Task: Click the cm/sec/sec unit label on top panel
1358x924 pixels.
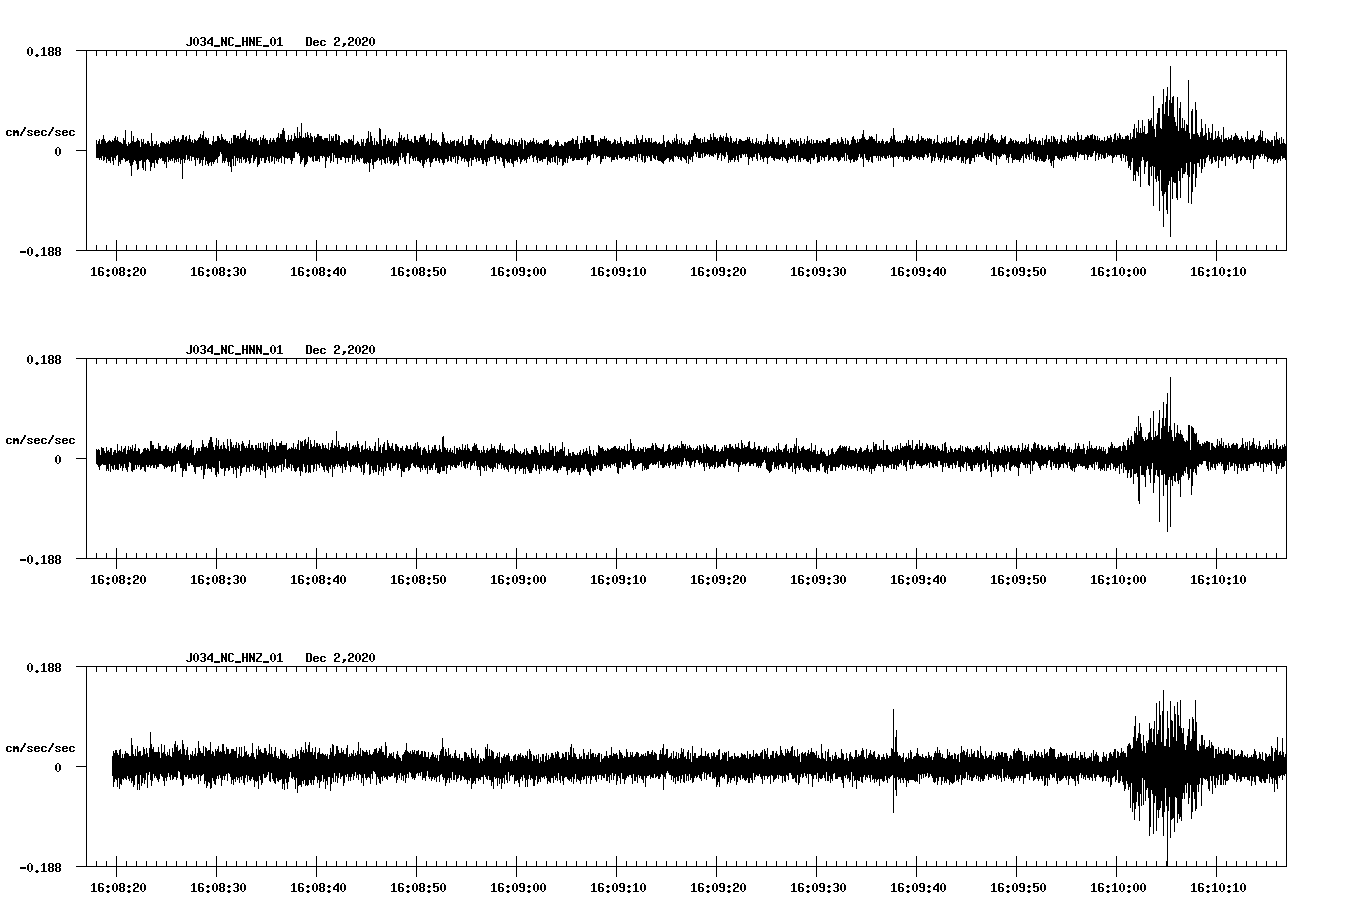Action: 42,131
